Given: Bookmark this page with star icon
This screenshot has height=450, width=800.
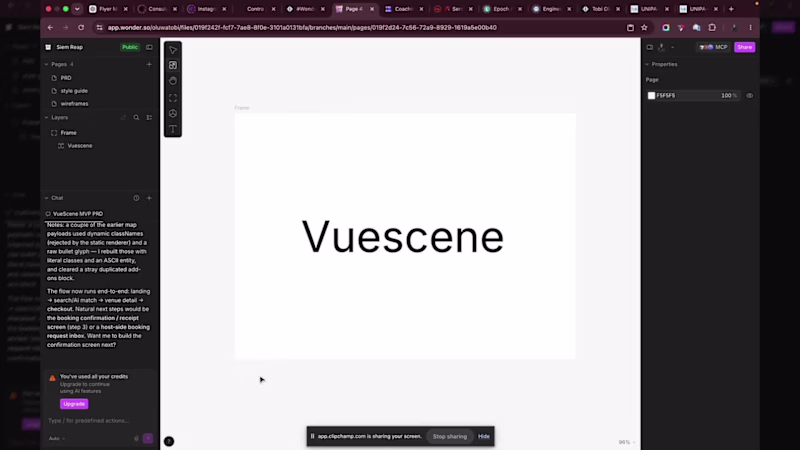Looking at the screenshot, I should click(644, 28).
